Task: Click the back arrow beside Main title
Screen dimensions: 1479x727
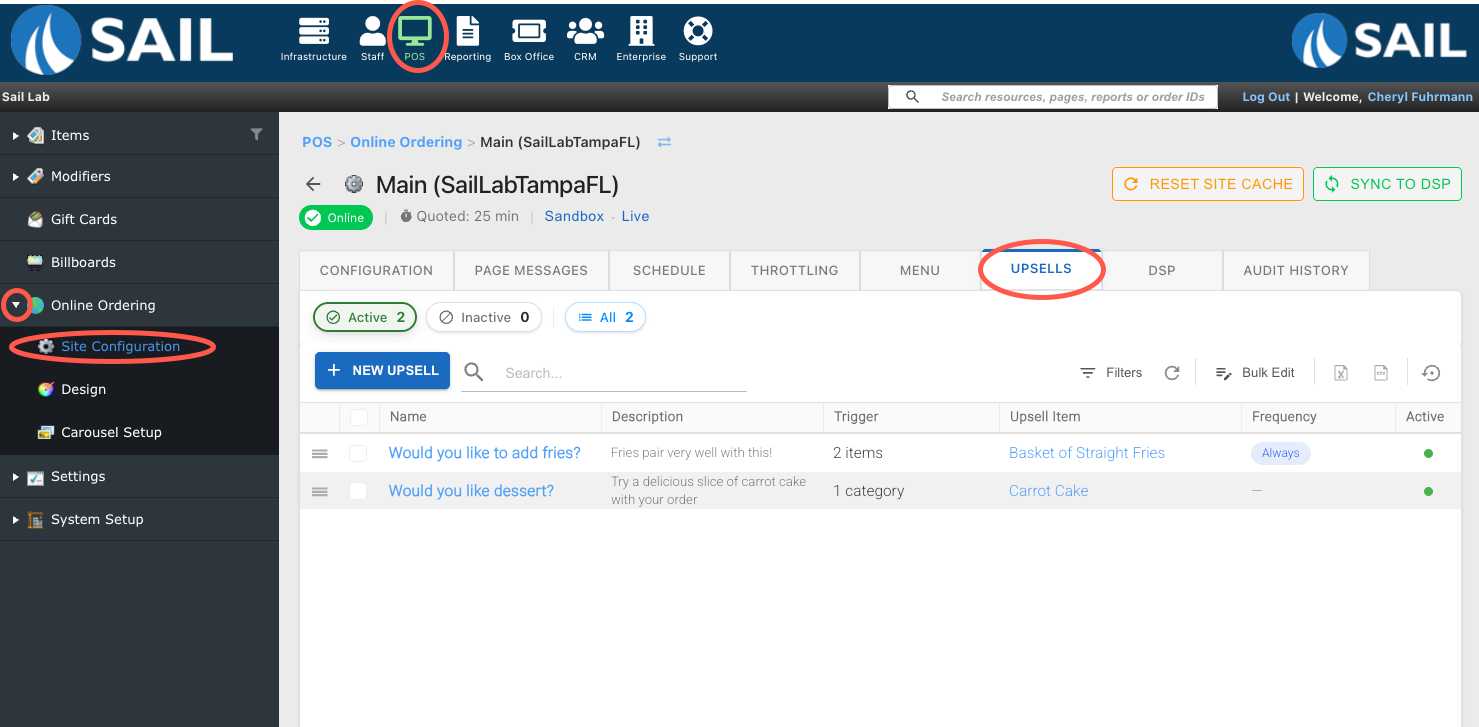Action: click(313, 184)
